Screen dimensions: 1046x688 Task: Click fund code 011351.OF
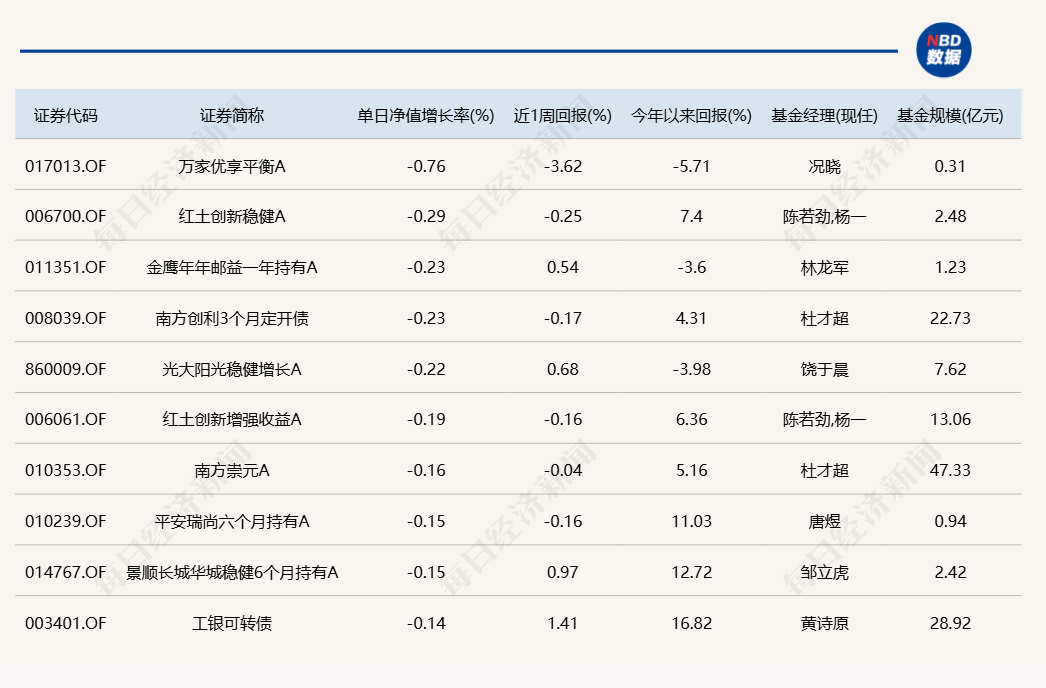click(65, 267)
